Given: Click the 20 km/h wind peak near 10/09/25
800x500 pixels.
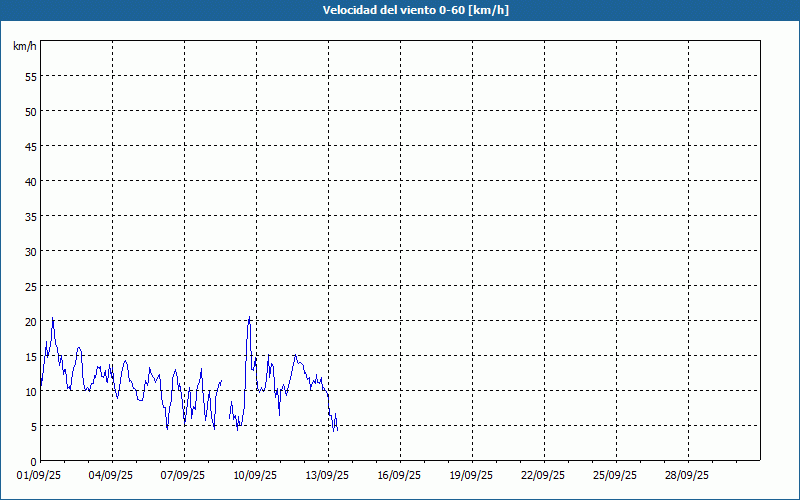Looking at the screenshot, I should [249, 317].
